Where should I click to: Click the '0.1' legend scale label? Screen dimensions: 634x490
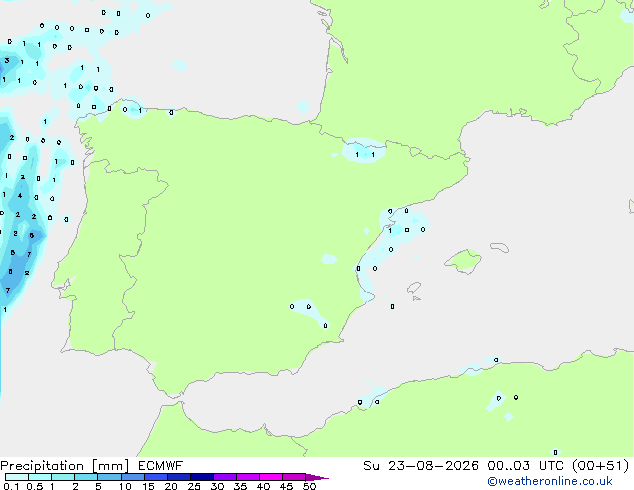click(x=11, y=486)
